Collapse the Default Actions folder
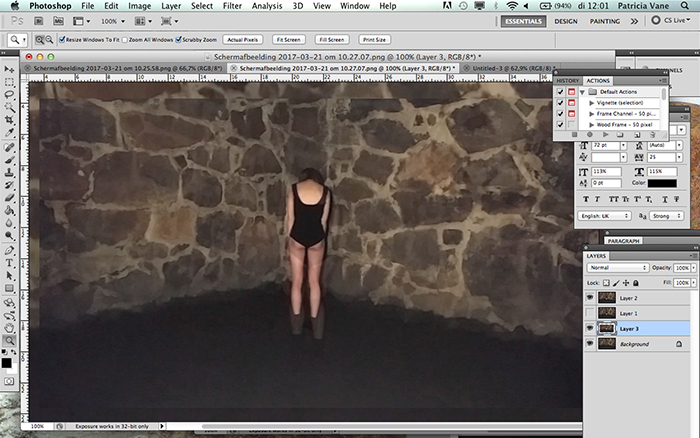The image size is (700, 438). pyautogui.click(x=582, y=92)
